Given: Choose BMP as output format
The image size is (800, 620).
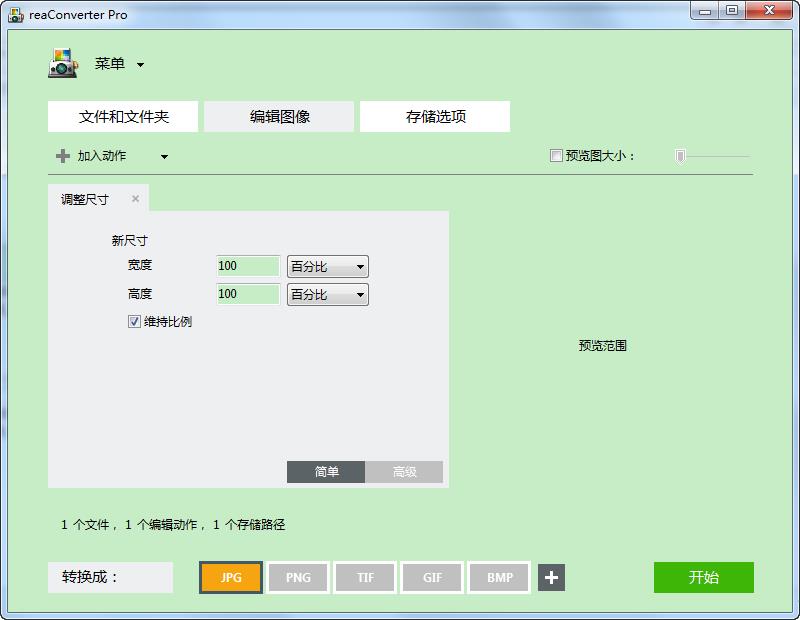Looking at the screenshot, I should click(499, 578).
